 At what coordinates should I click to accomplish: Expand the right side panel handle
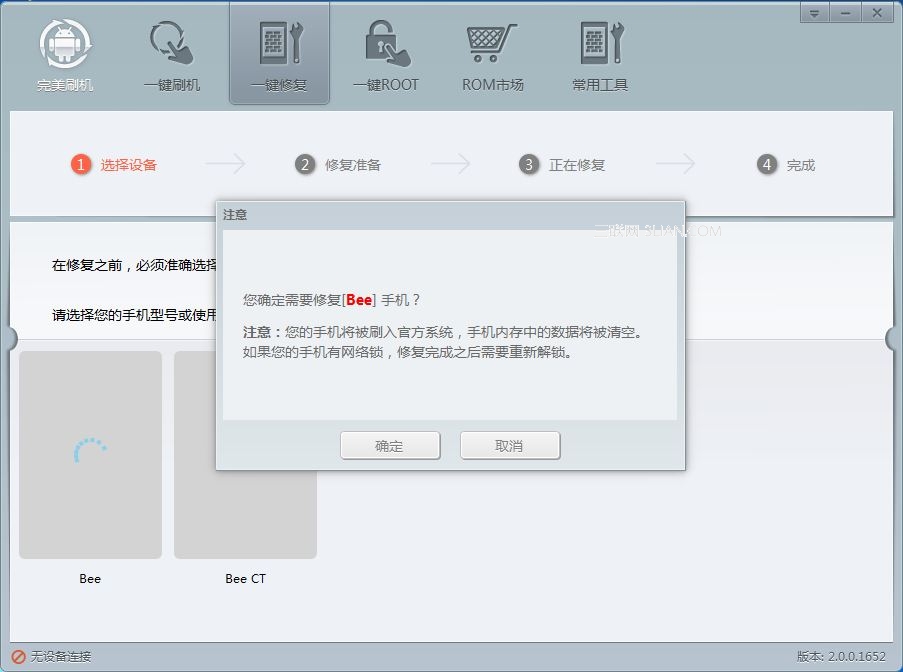coord(892,338)
